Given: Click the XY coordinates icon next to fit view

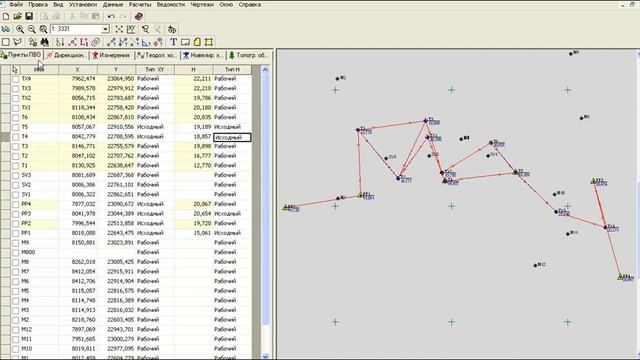Looking at the screenshot, I should point(131,29).
